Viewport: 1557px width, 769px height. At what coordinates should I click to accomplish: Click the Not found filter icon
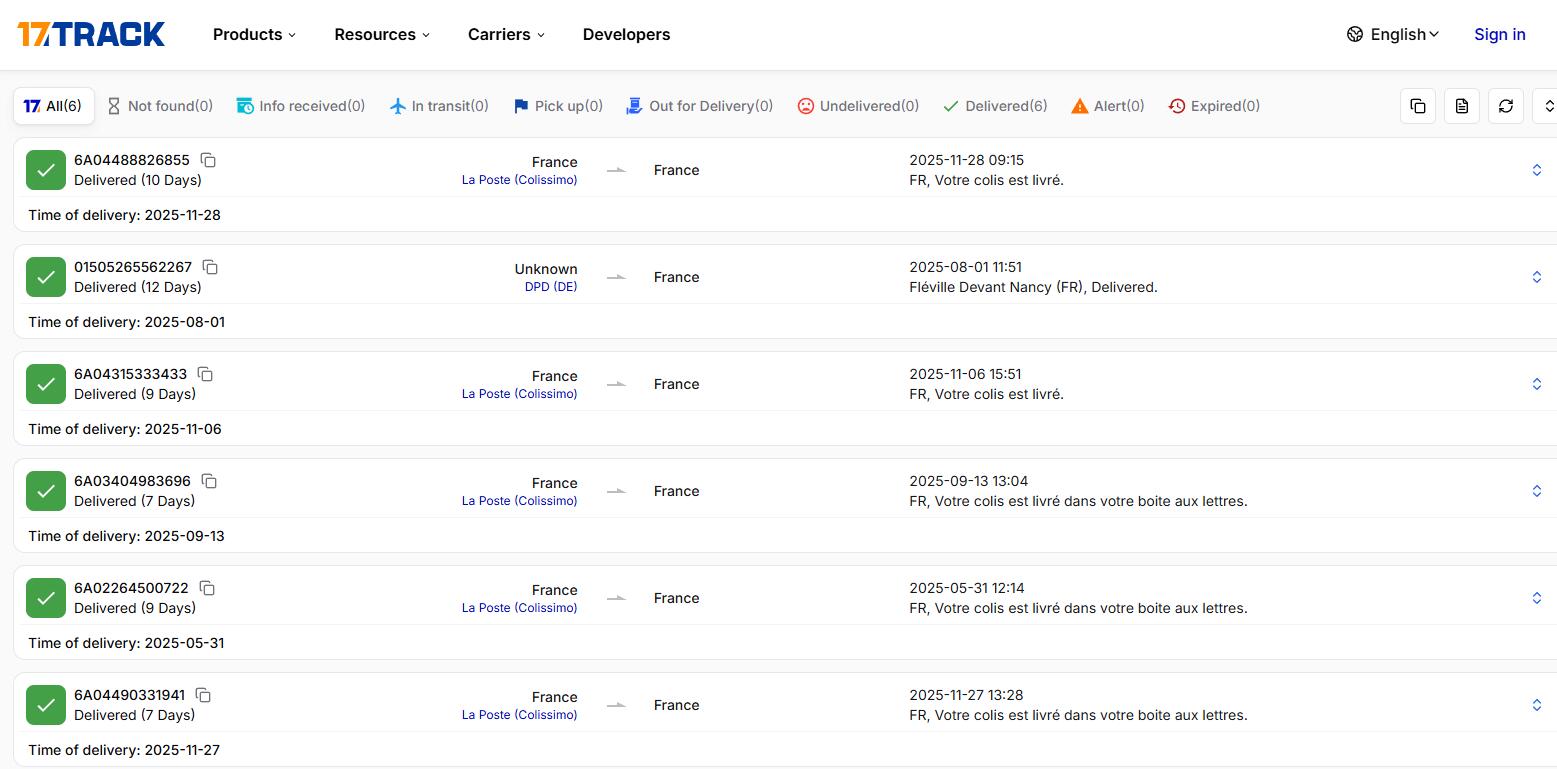[x=115, y=105]
